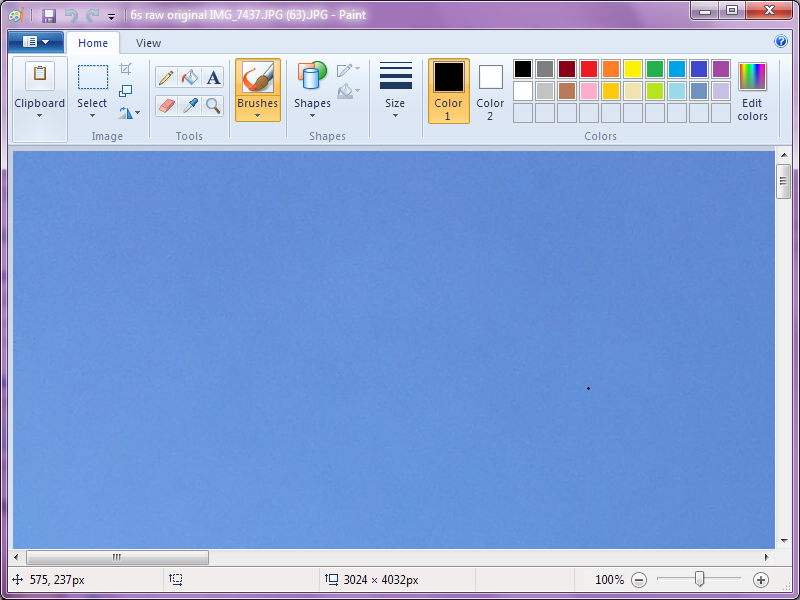Select the Magnifier tool
800x600 pixels.
point(213,106)
